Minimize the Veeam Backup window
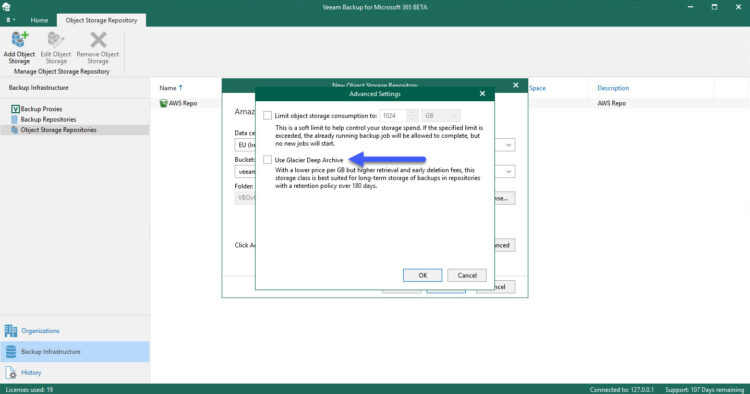Image resolution: width=750 pixels, height=394 pixels. pos(691,7)
